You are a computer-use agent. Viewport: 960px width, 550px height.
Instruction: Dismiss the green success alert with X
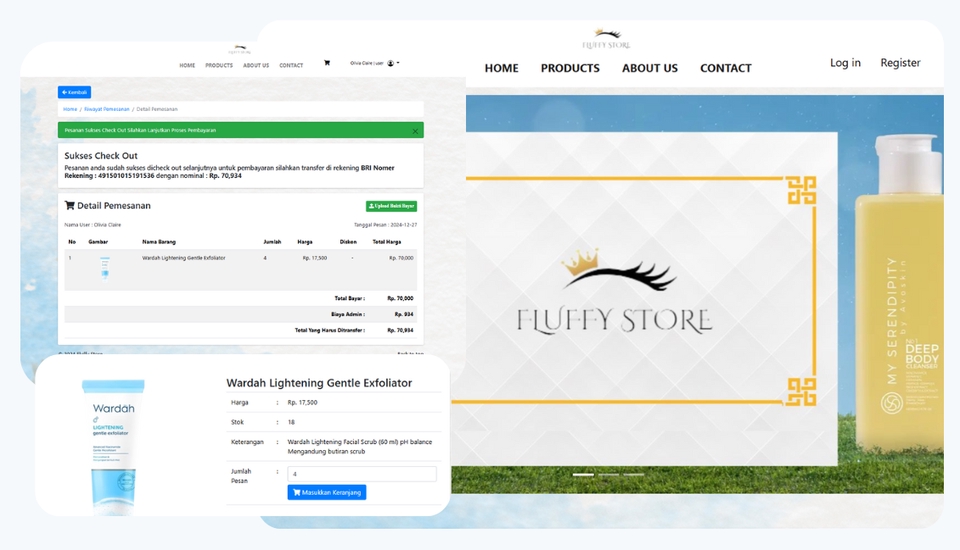point(415,131)
